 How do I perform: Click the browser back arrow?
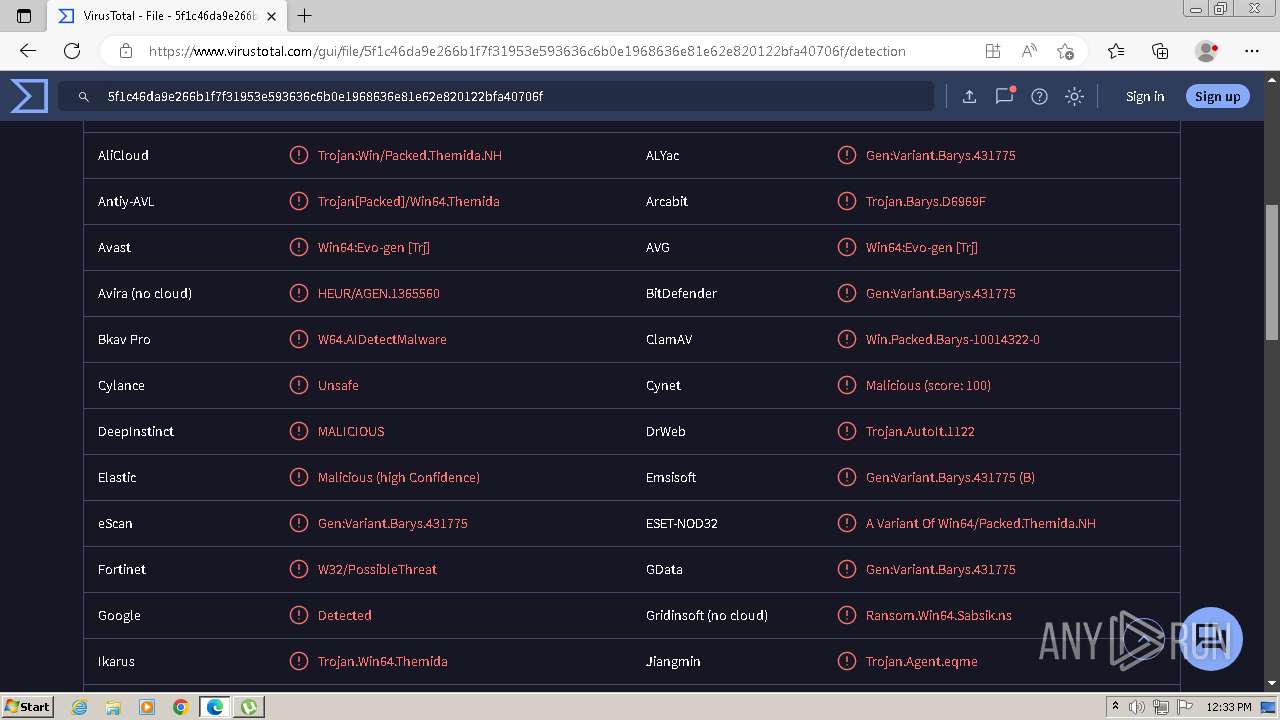(28, 51)
